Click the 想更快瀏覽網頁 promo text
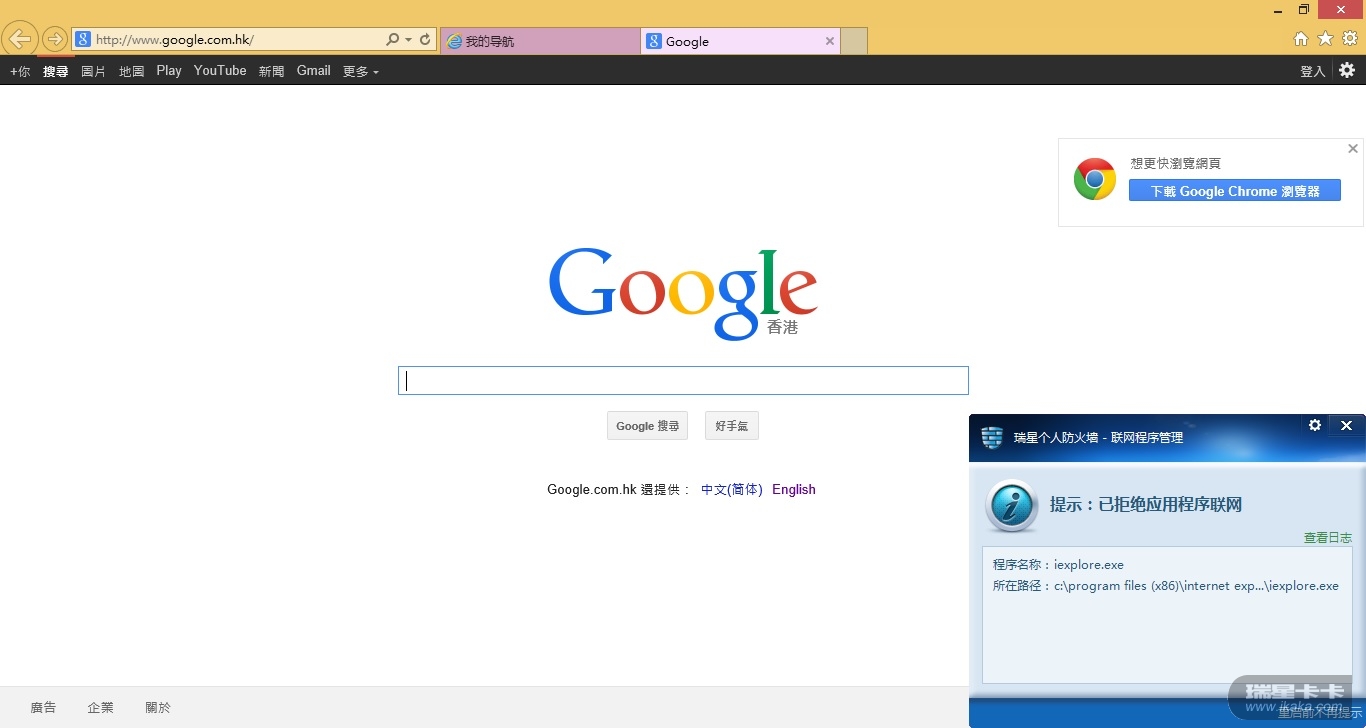The width and height of the screenshot is (1366, 728). 1176,163
